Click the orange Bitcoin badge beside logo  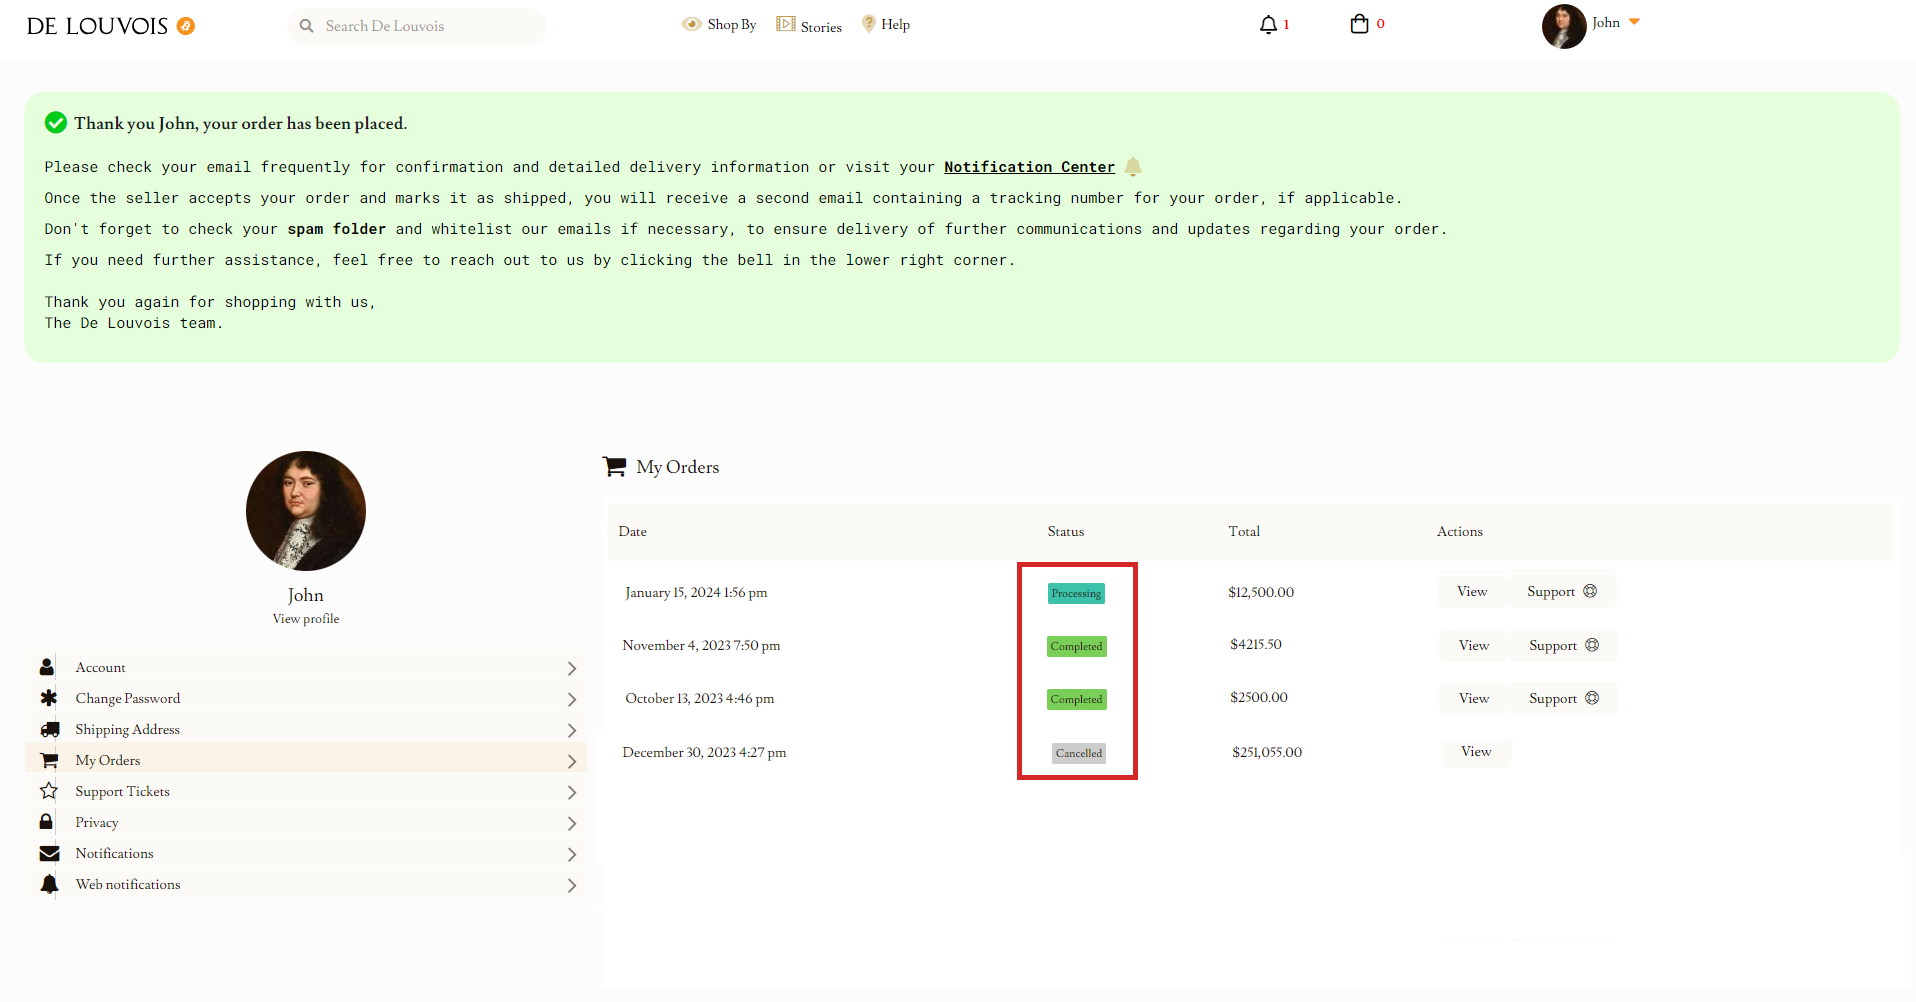(186, 26)
